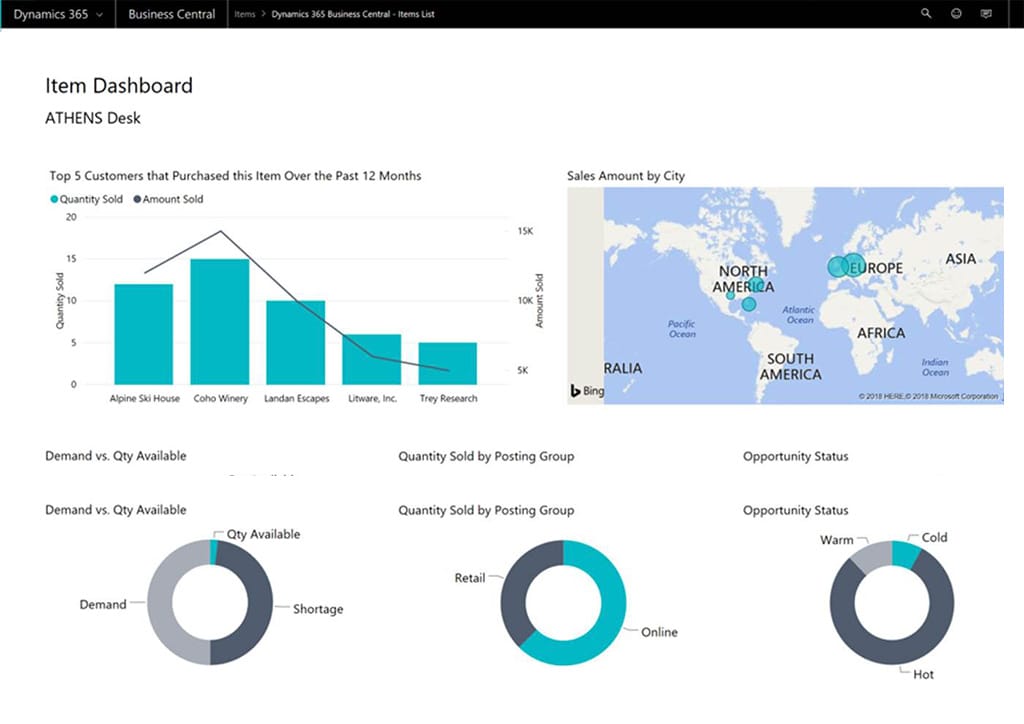Click the Litware, Inc. axis label

point(372,398)
